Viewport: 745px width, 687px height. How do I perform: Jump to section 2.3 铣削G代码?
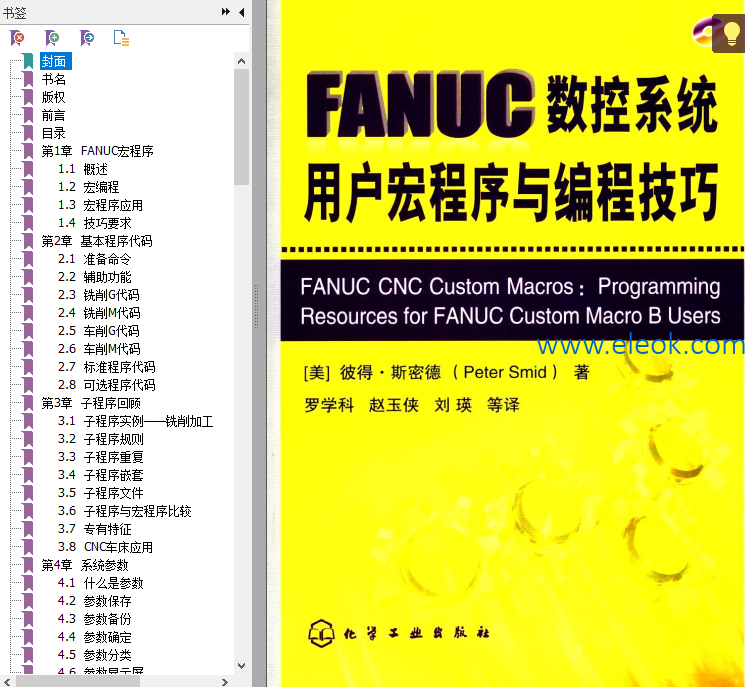99,295
